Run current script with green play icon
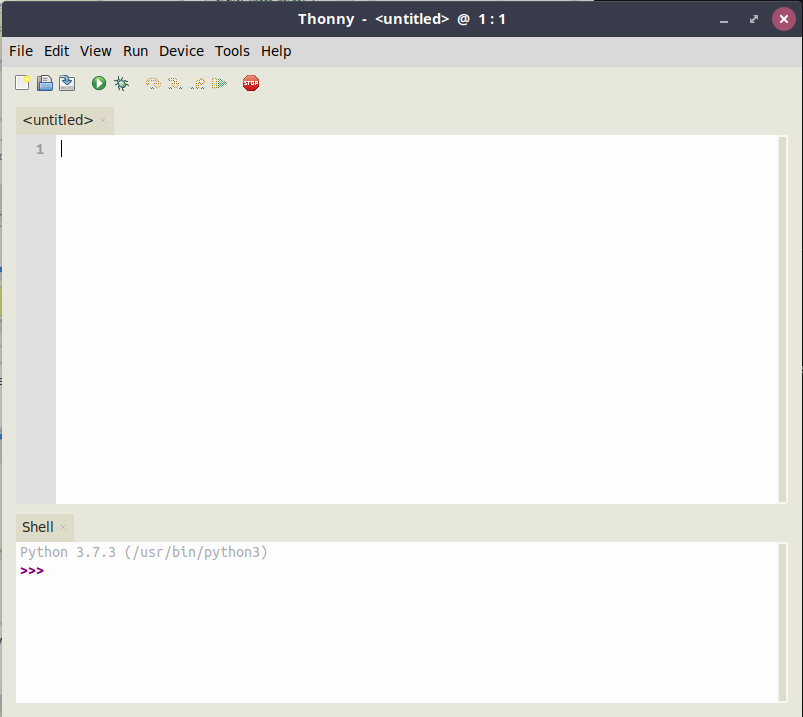This screenshot has width=803, height=717. (99, 83)
